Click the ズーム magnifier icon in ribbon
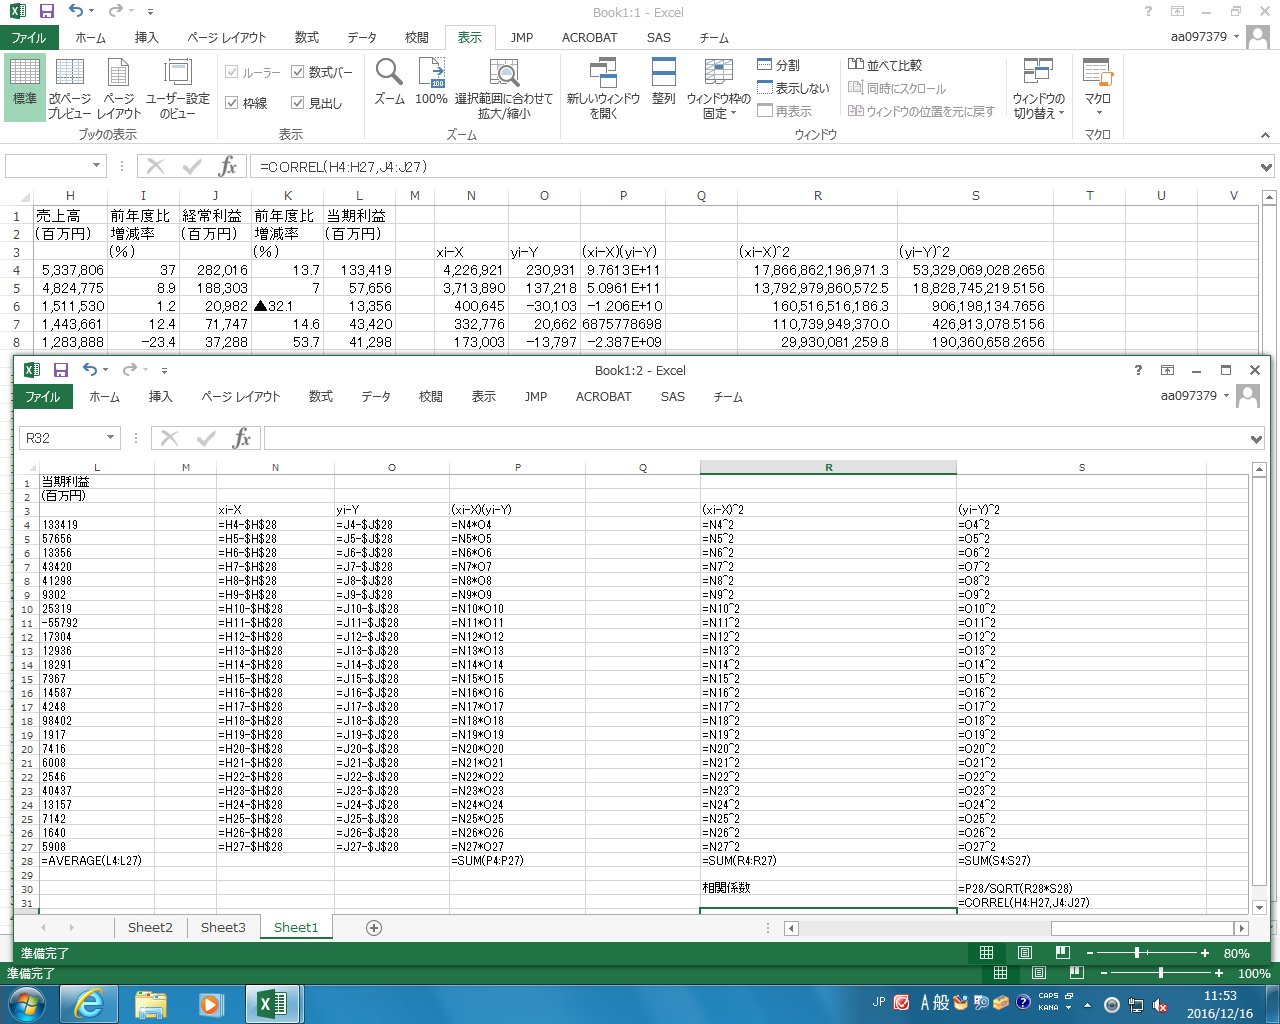This screenshot has height=1024, width=1280. point(389,74)
